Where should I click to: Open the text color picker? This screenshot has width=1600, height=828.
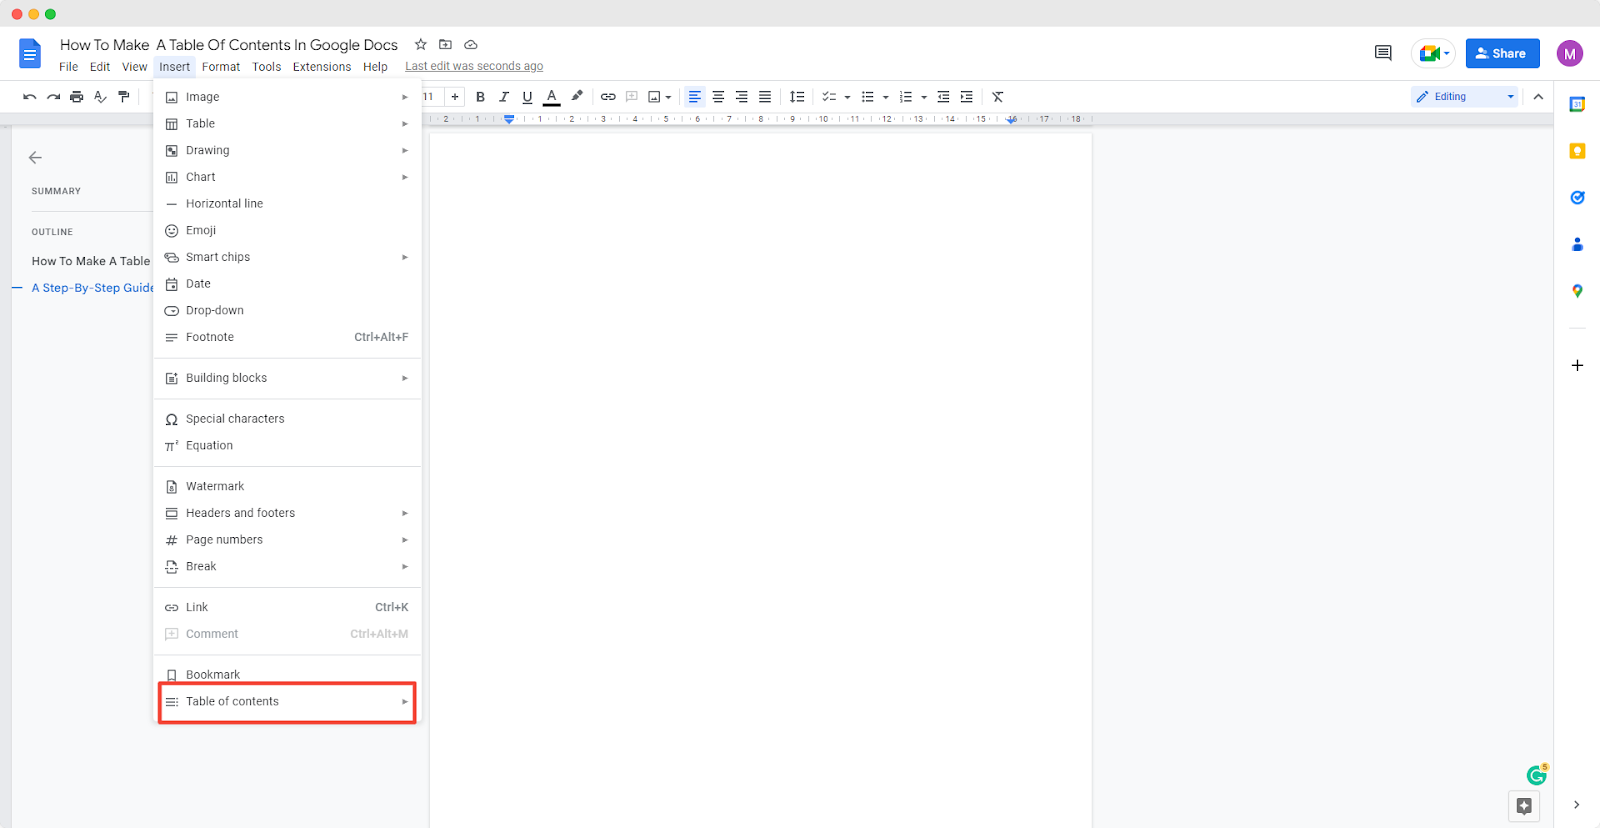(551, 97)
